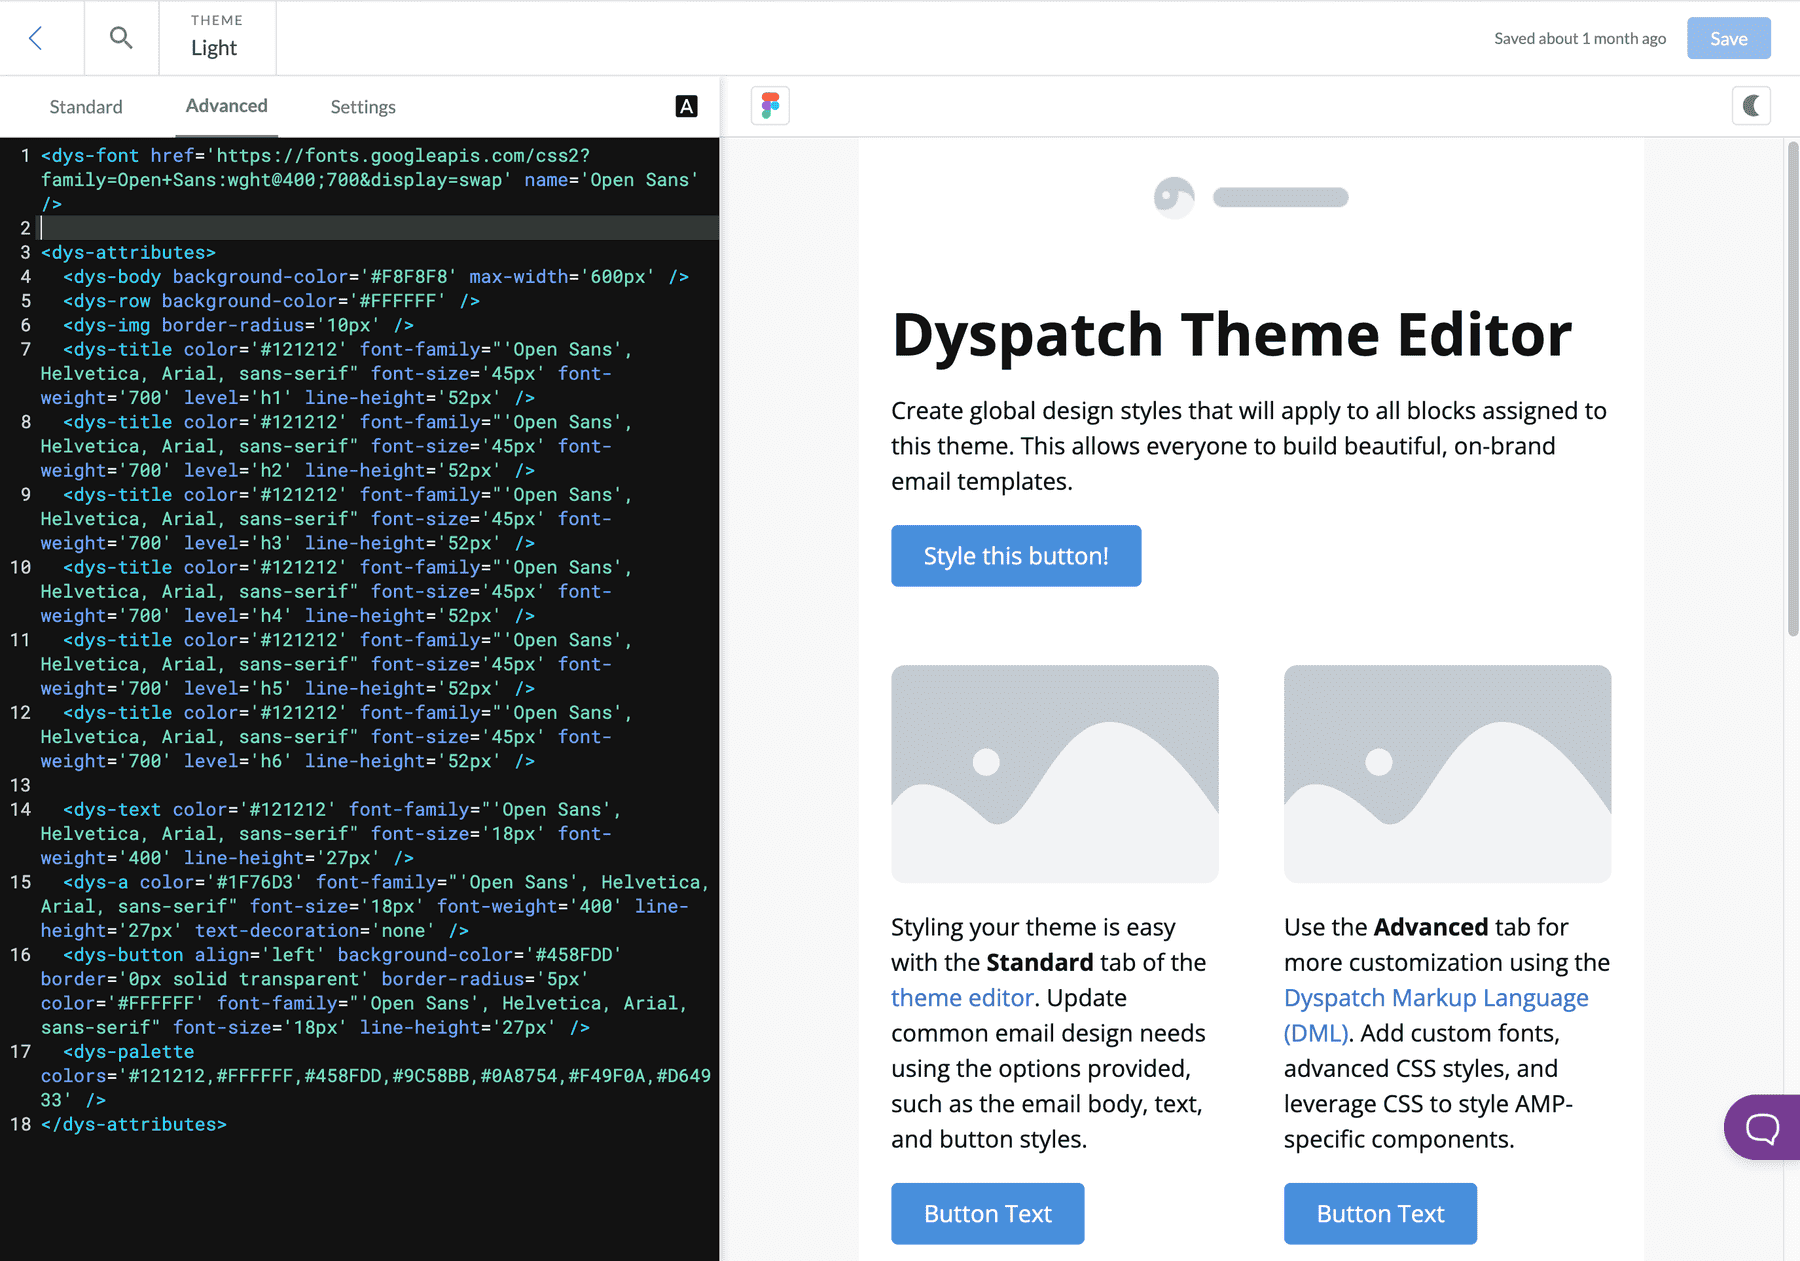
Task: Click the 'Style this button!' button
Action: (x=1016, y=556)
